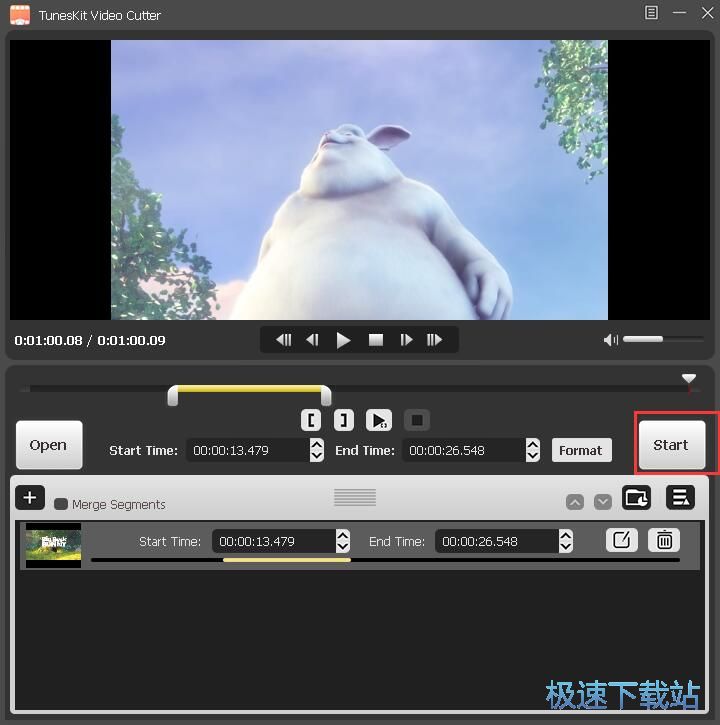Screen dimensions: 720x725
Task: Stop segment preview
Action: pyautogui.click(x=417, y=420)
